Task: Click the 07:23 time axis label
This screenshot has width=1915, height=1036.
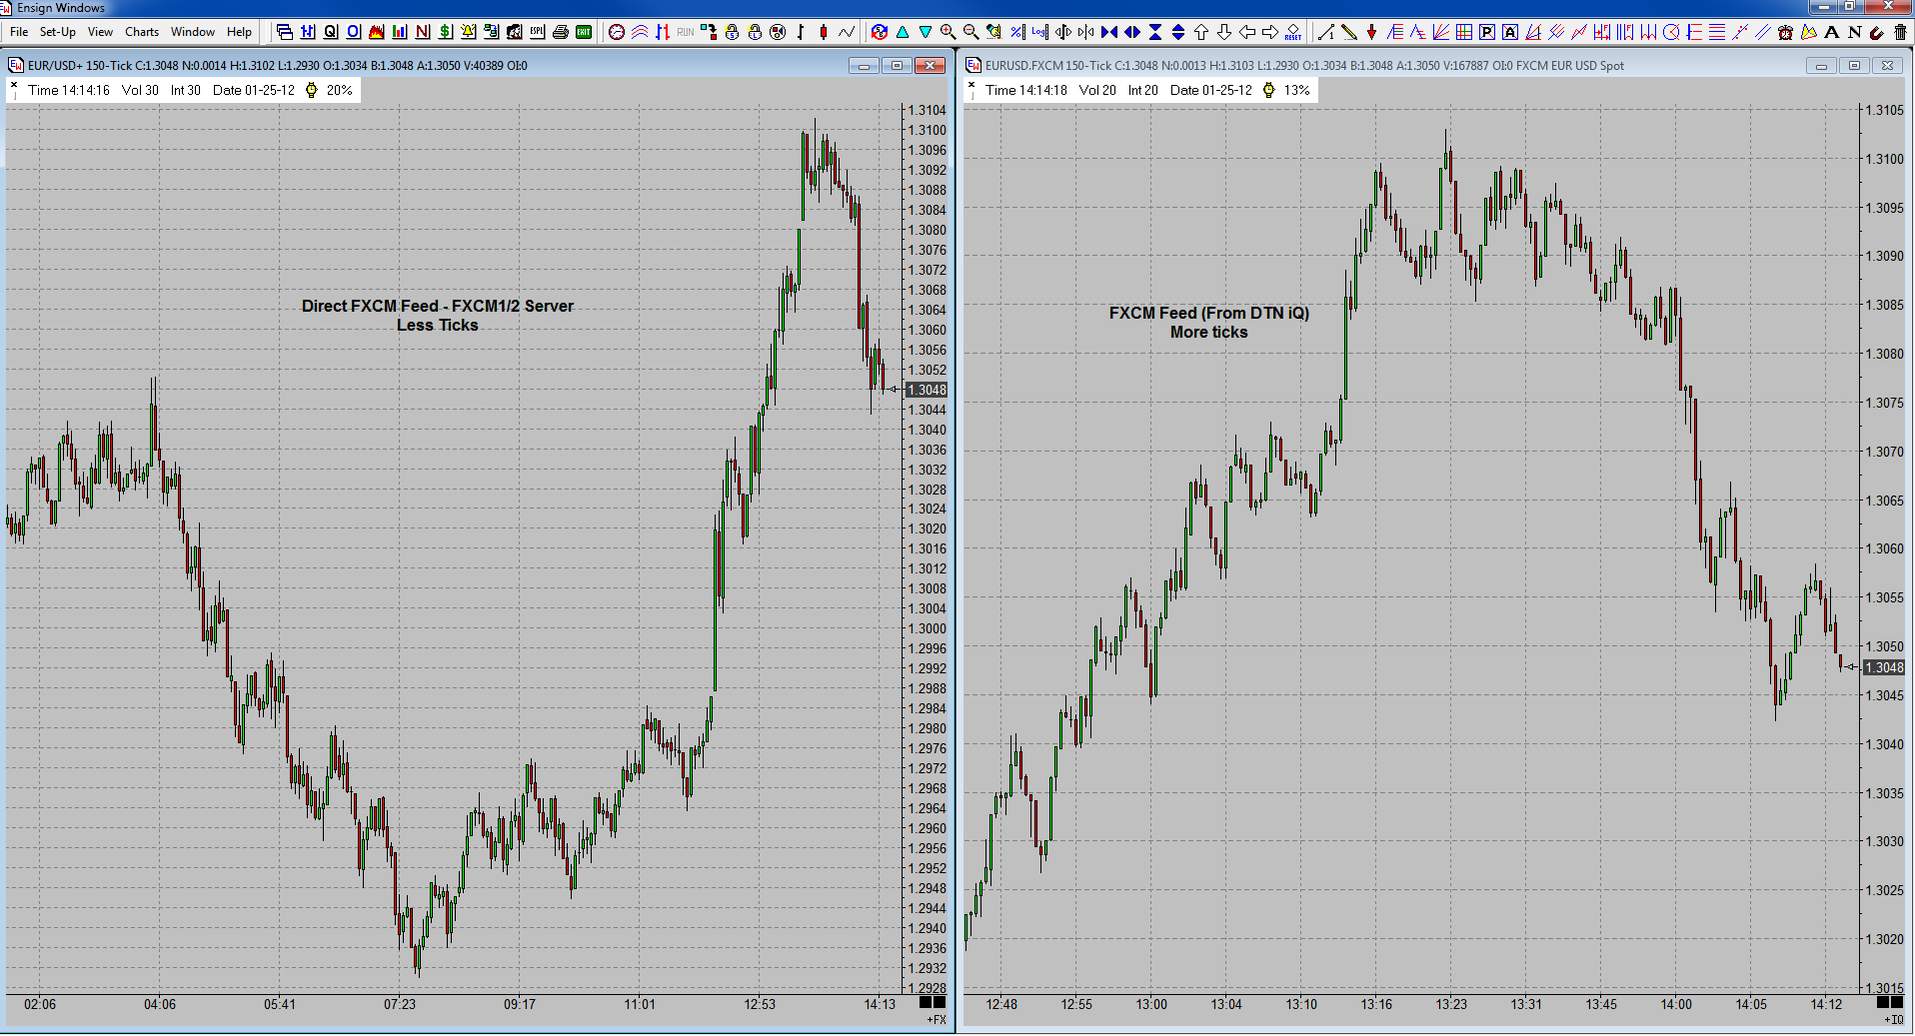Action: point(399,1004)
